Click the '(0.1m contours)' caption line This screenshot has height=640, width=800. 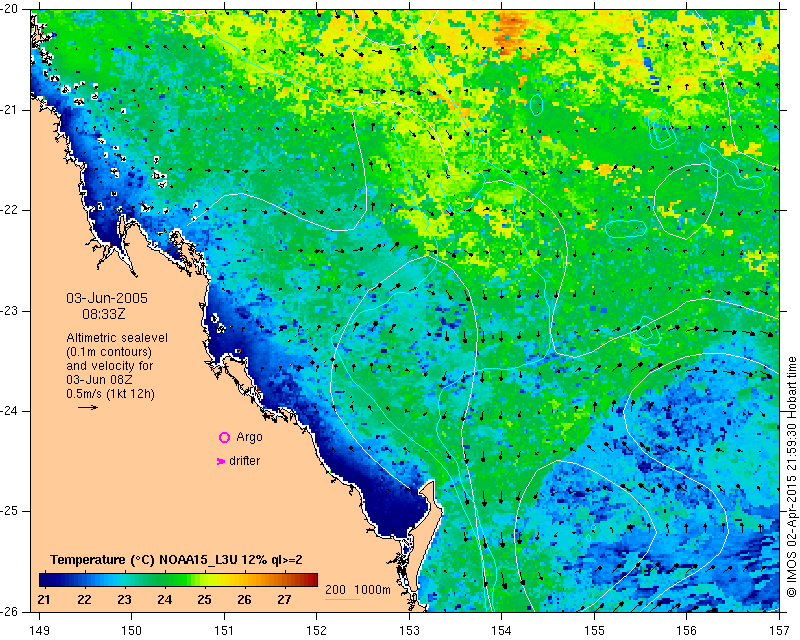109,352
